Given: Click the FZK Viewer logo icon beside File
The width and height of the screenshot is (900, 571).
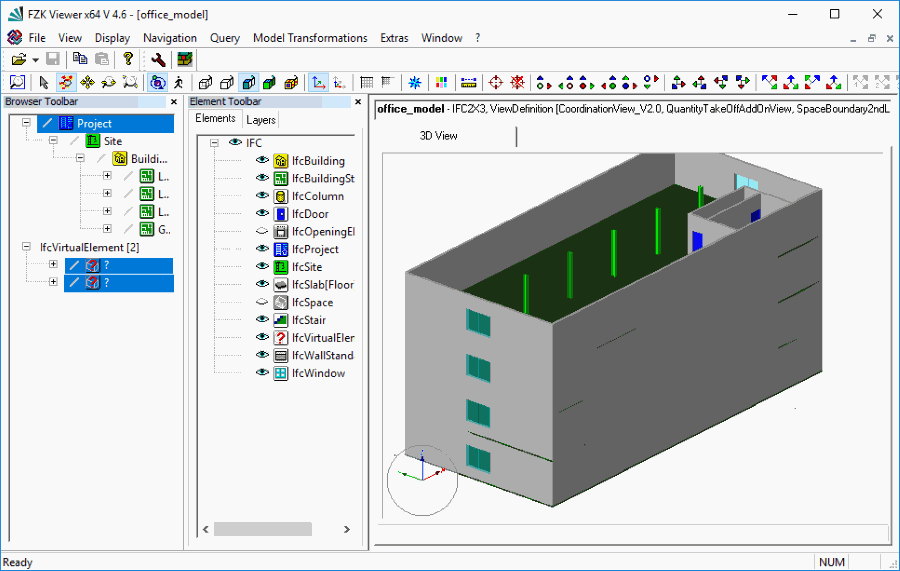Looking at the screenshot, I should pyautogui.click(x=14, y=37).
